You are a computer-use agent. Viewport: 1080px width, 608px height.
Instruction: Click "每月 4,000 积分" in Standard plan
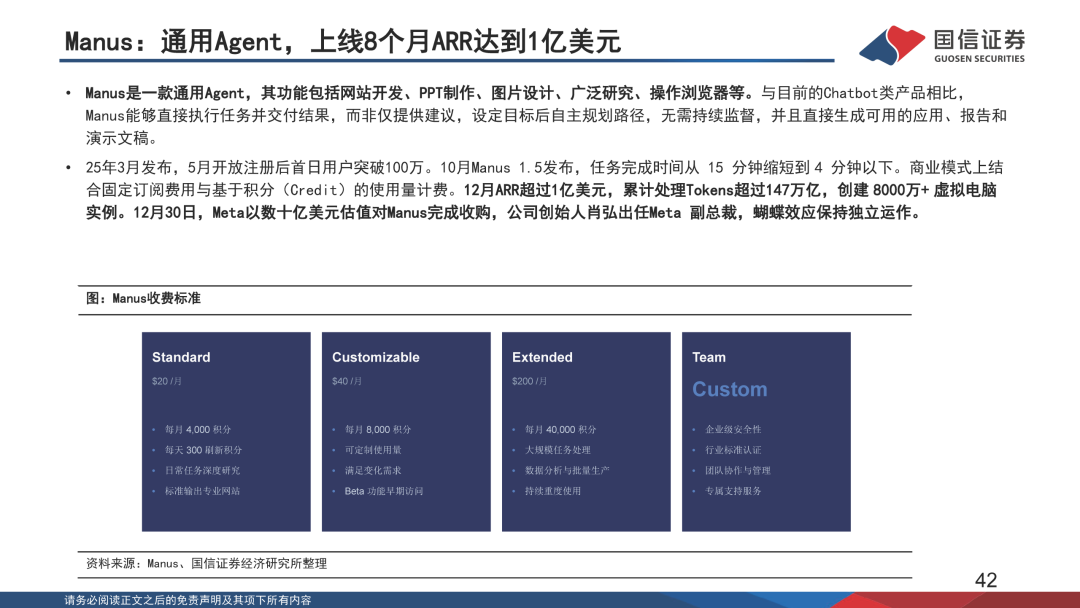[x=198, y=429]
